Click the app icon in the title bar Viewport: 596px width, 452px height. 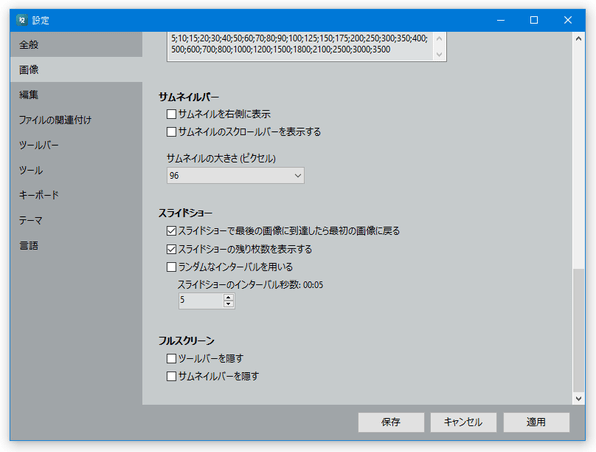point(22,20)
